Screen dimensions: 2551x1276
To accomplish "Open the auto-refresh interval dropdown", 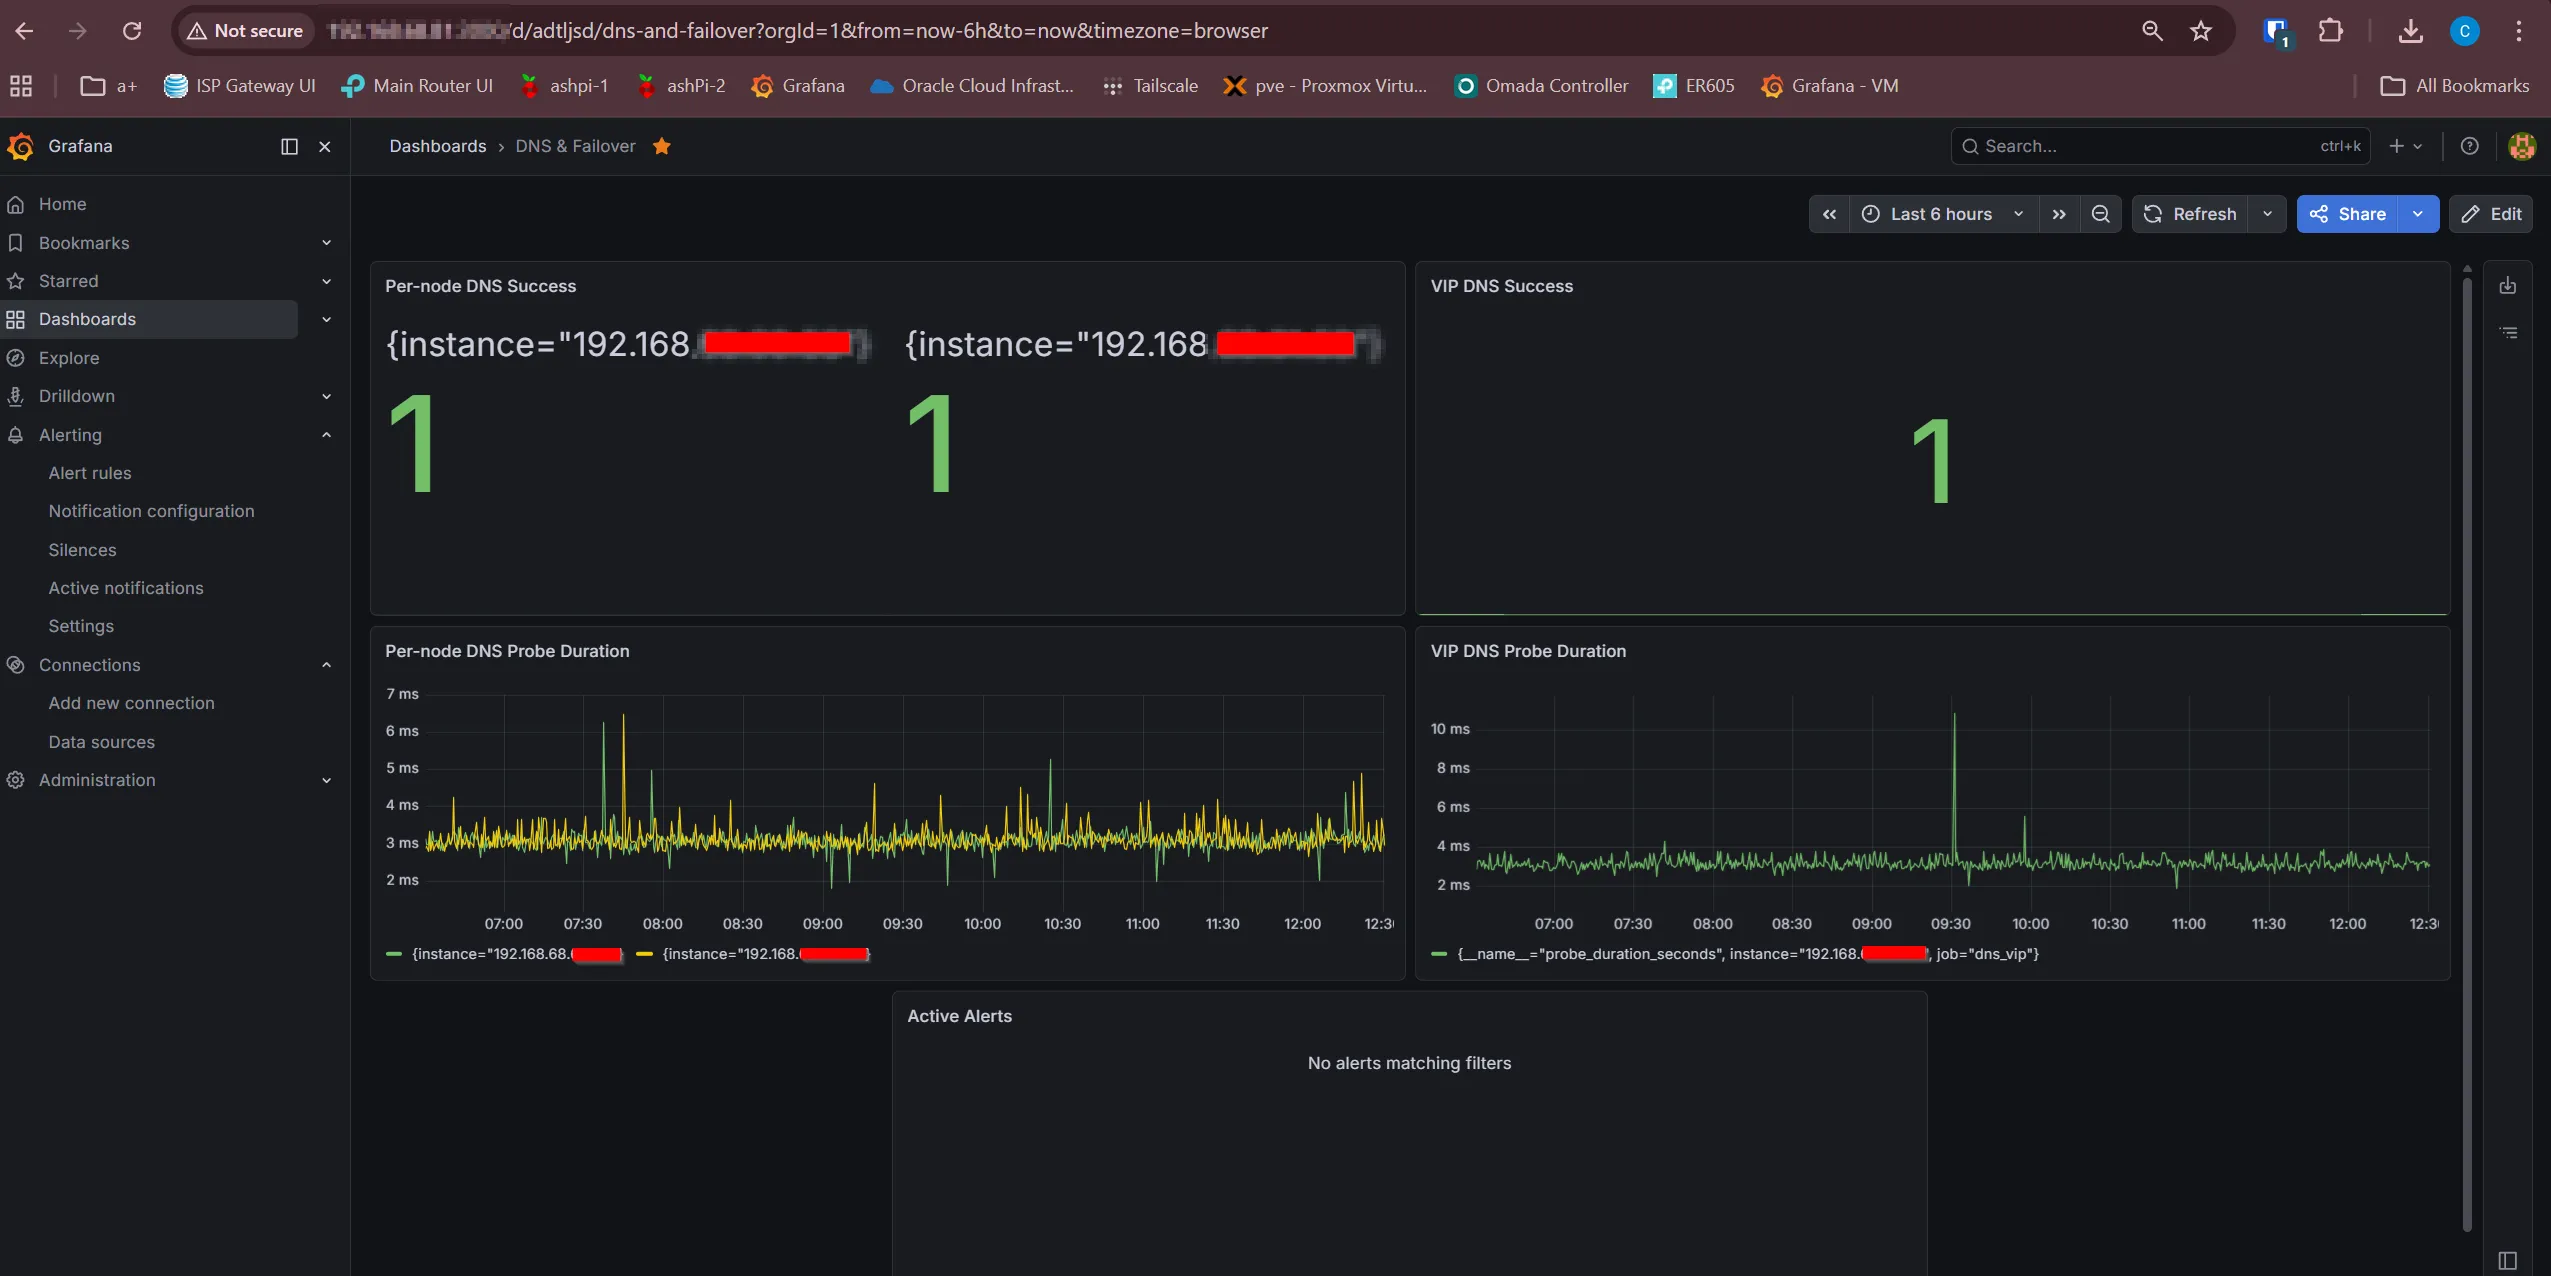I will (2267, 214).
